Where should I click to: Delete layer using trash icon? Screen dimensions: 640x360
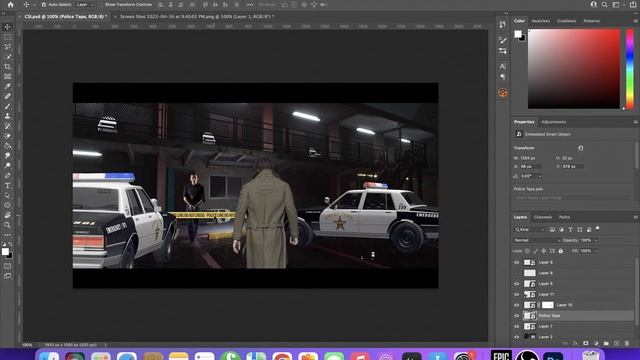pyautogui.click(x=627, y=343)
